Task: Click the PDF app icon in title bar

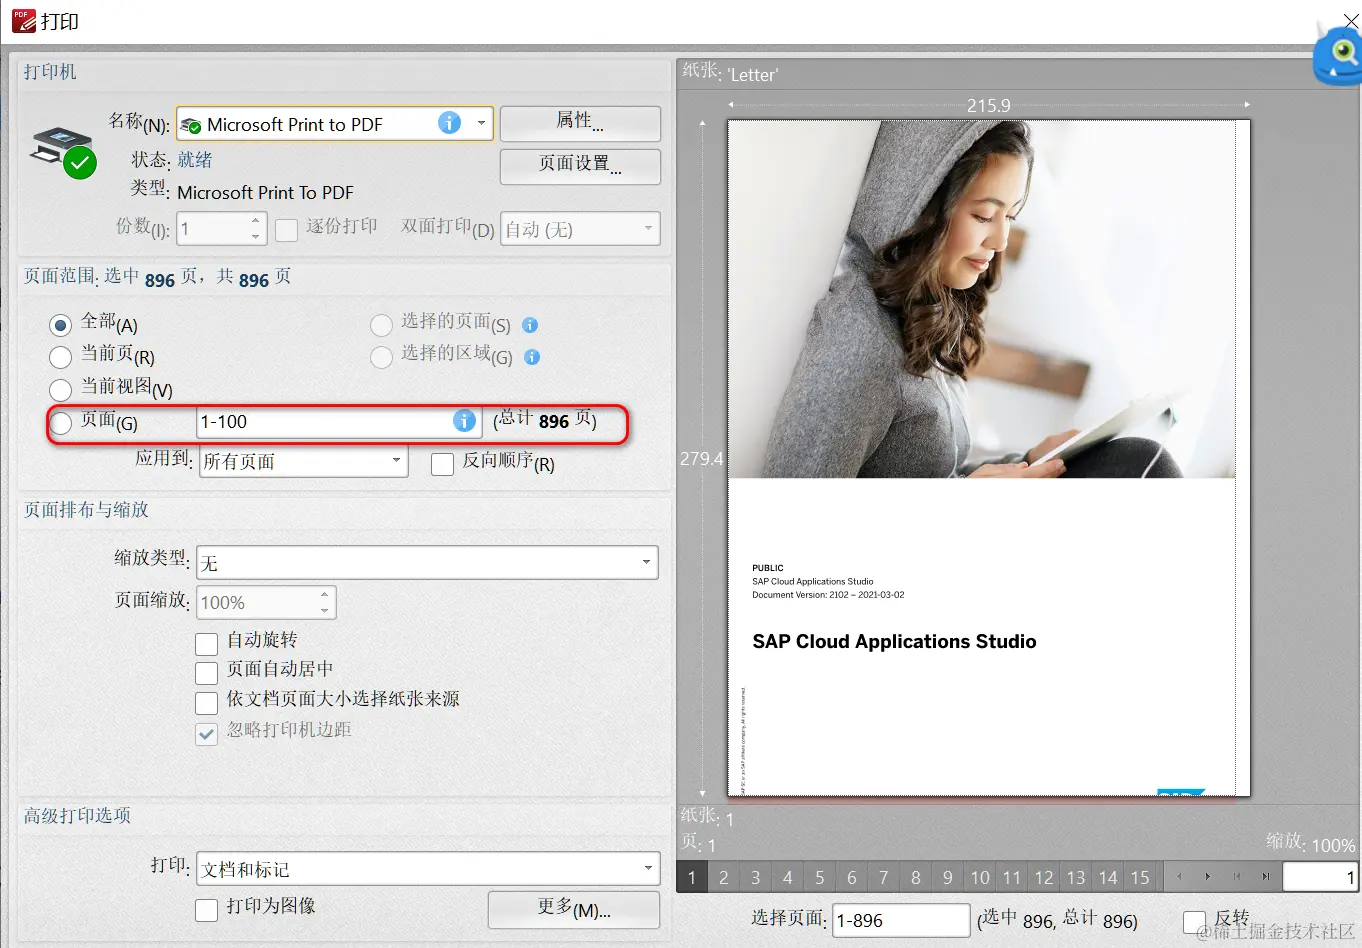Action: [x=23, y=20]
